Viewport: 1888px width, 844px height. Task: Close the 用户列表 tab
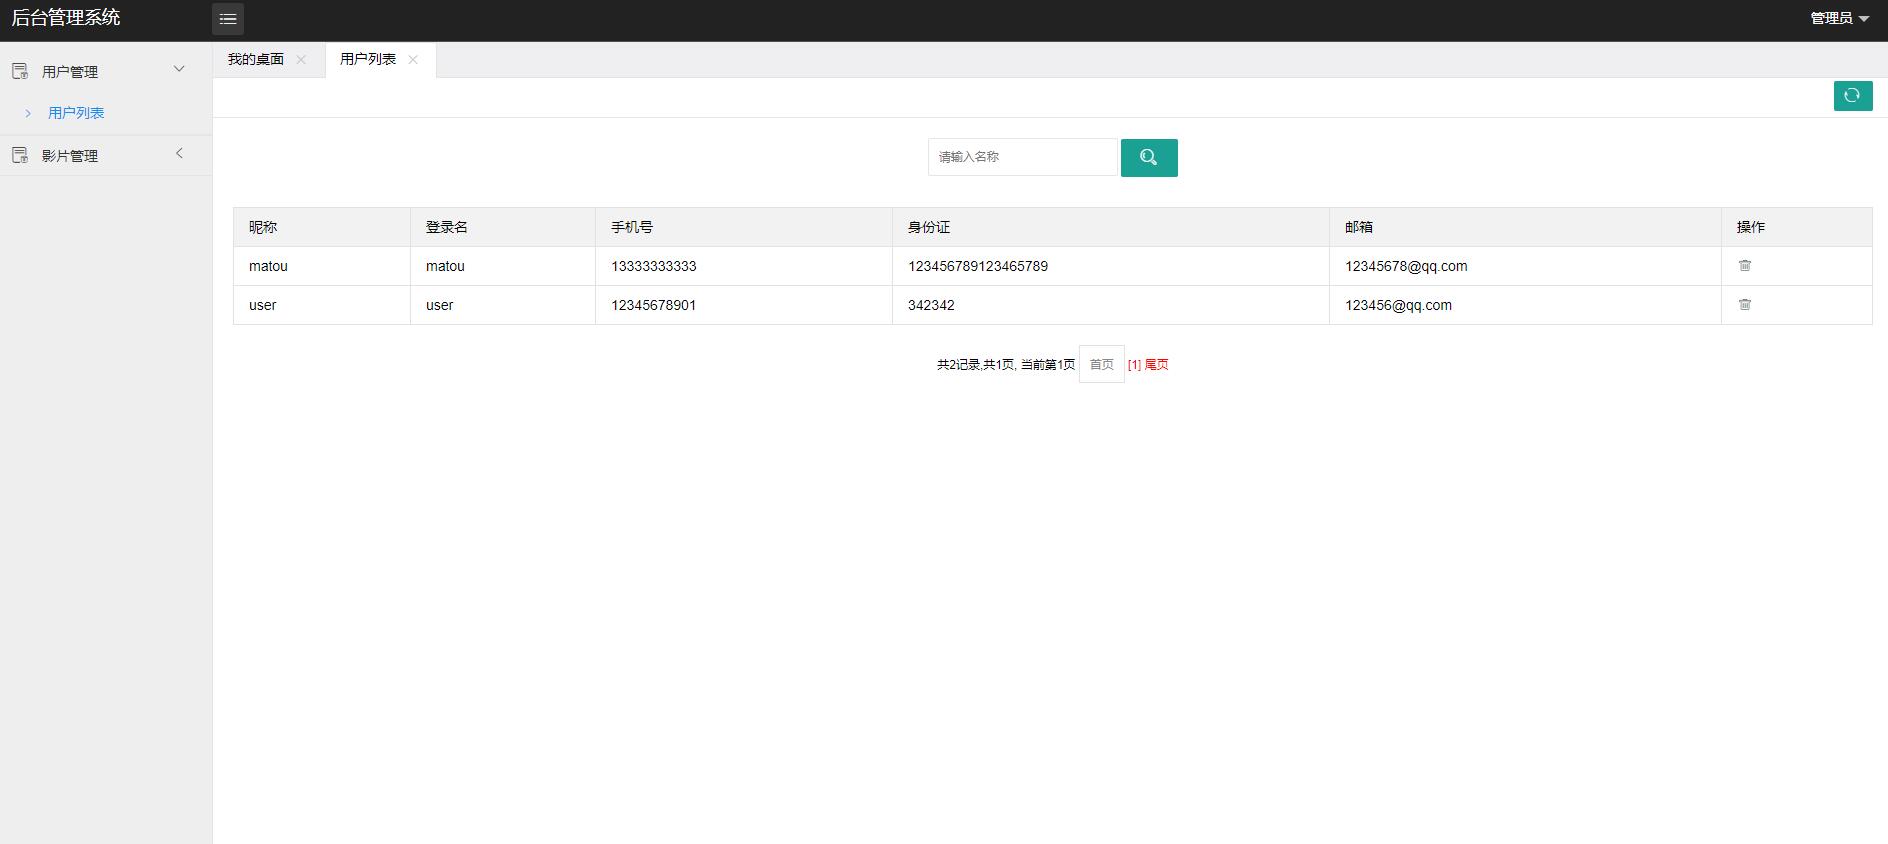(413, 60)
